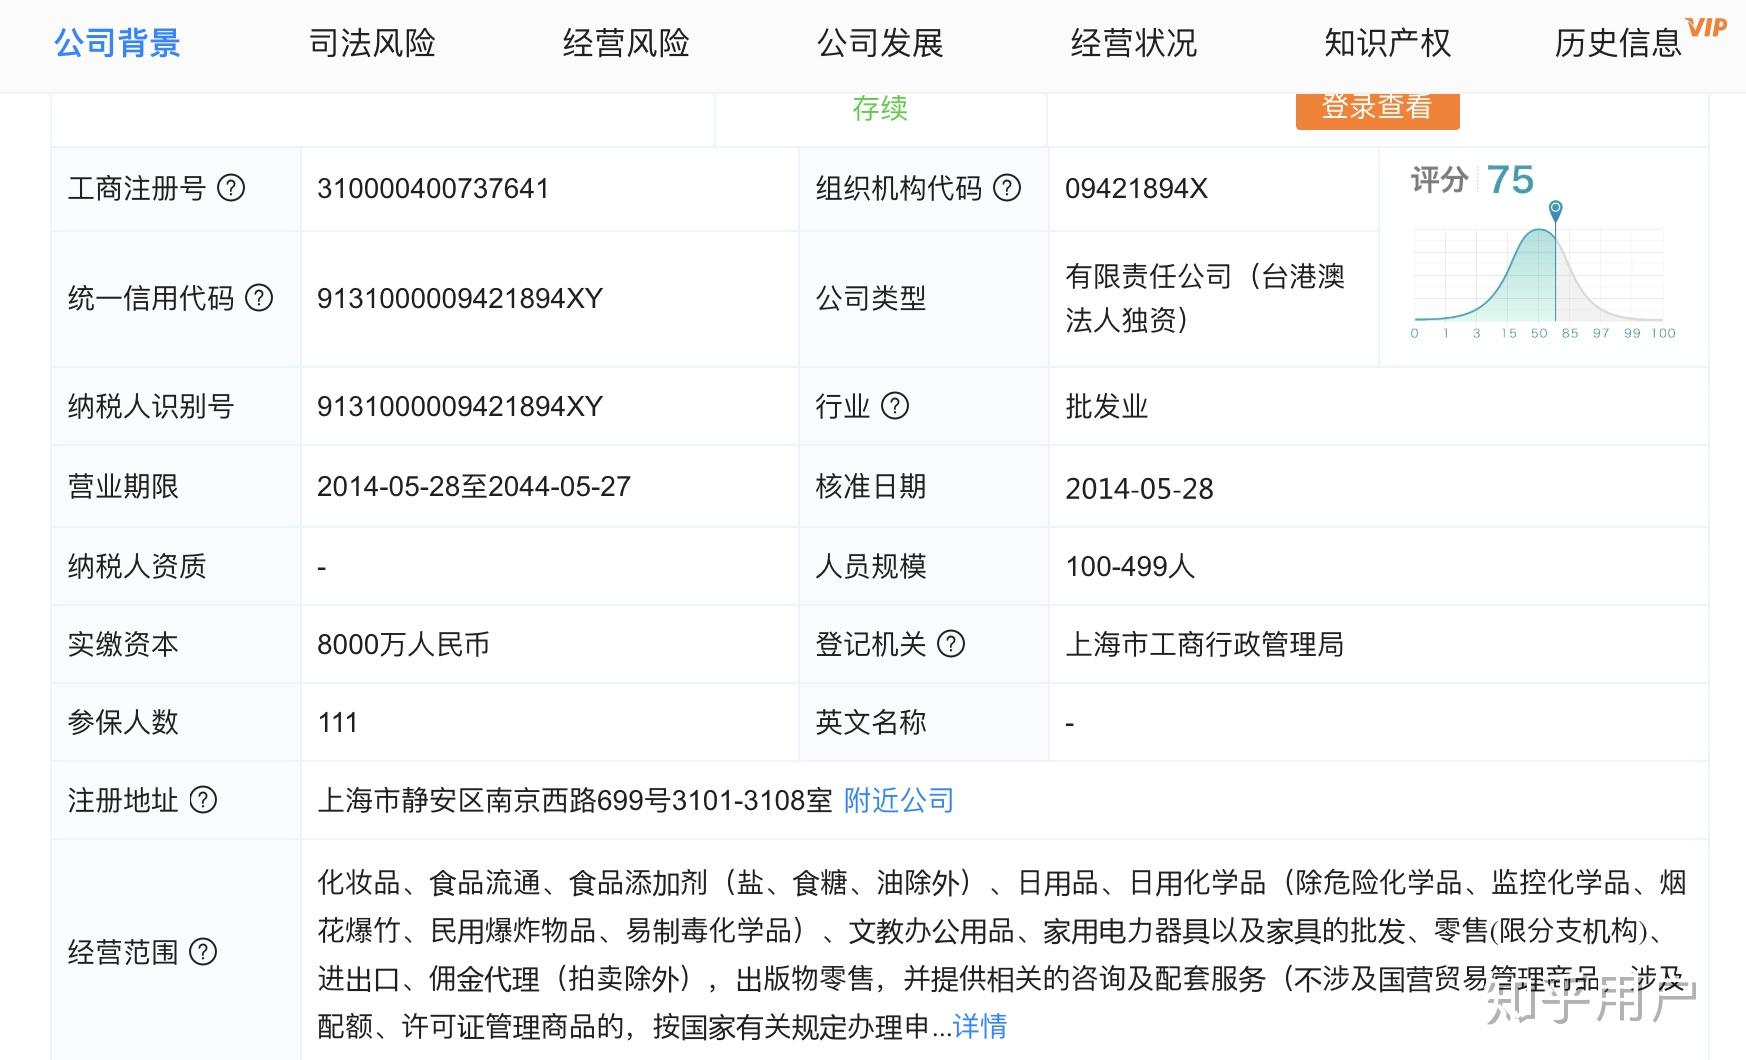Select registration number 310000400737641
The width and height of the screenshot is (1746, 1060).
click(433, 188)
